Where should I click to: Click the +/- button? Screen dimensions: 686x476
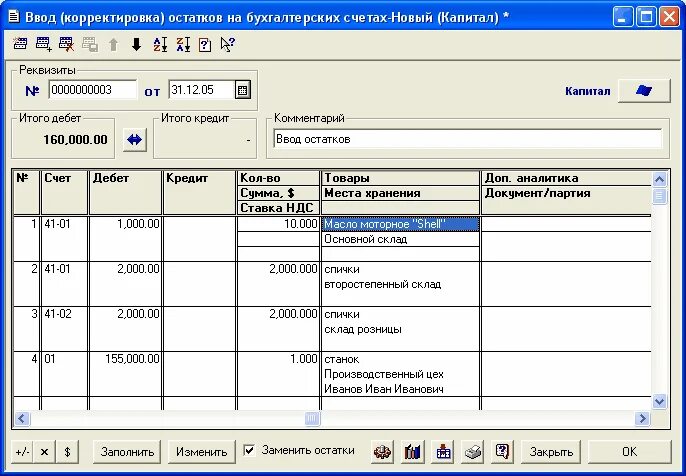pos(22,452)
